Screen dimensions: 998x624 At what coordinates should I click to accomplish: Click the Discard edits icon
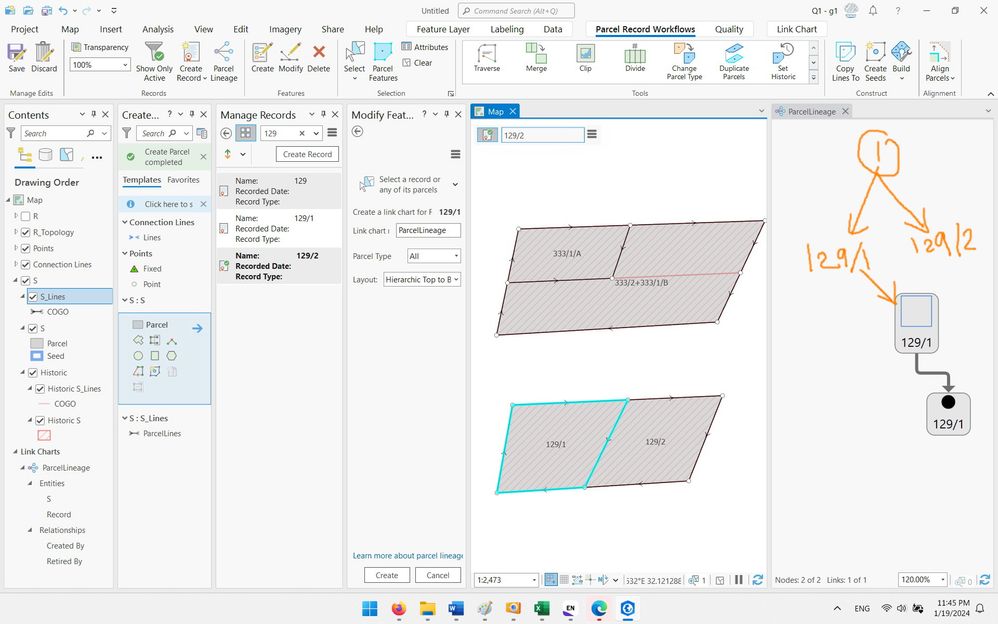click(x=44, y=57)
